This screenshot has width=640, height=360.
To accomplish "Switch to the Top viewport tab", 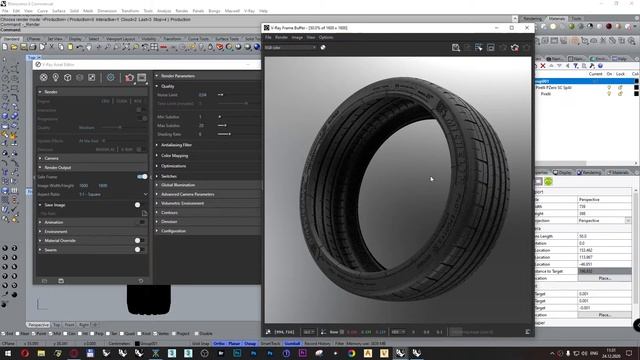I will pyautogui.click(x=57, y=325).
